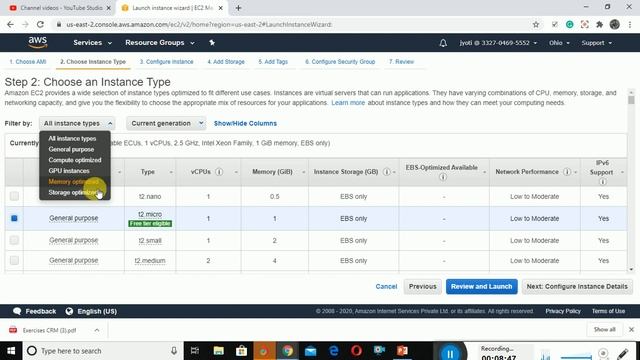
Task: Click the Show/Hide Columns link
Action: click(245, 123)
